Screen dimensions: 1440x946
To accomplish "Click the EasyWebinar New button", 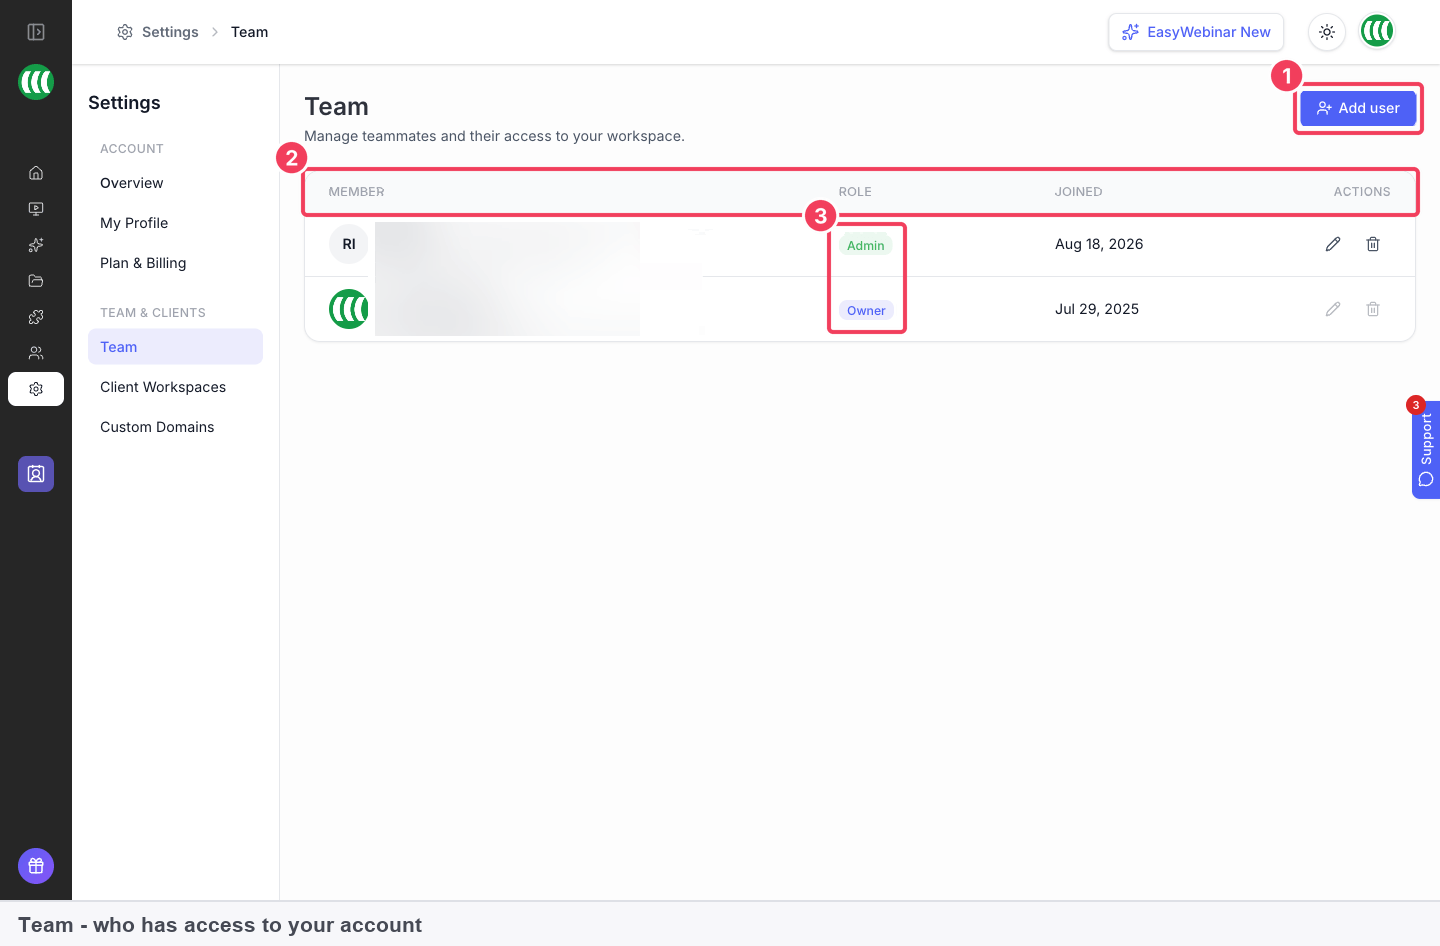I will click(x=1196, y=32).
